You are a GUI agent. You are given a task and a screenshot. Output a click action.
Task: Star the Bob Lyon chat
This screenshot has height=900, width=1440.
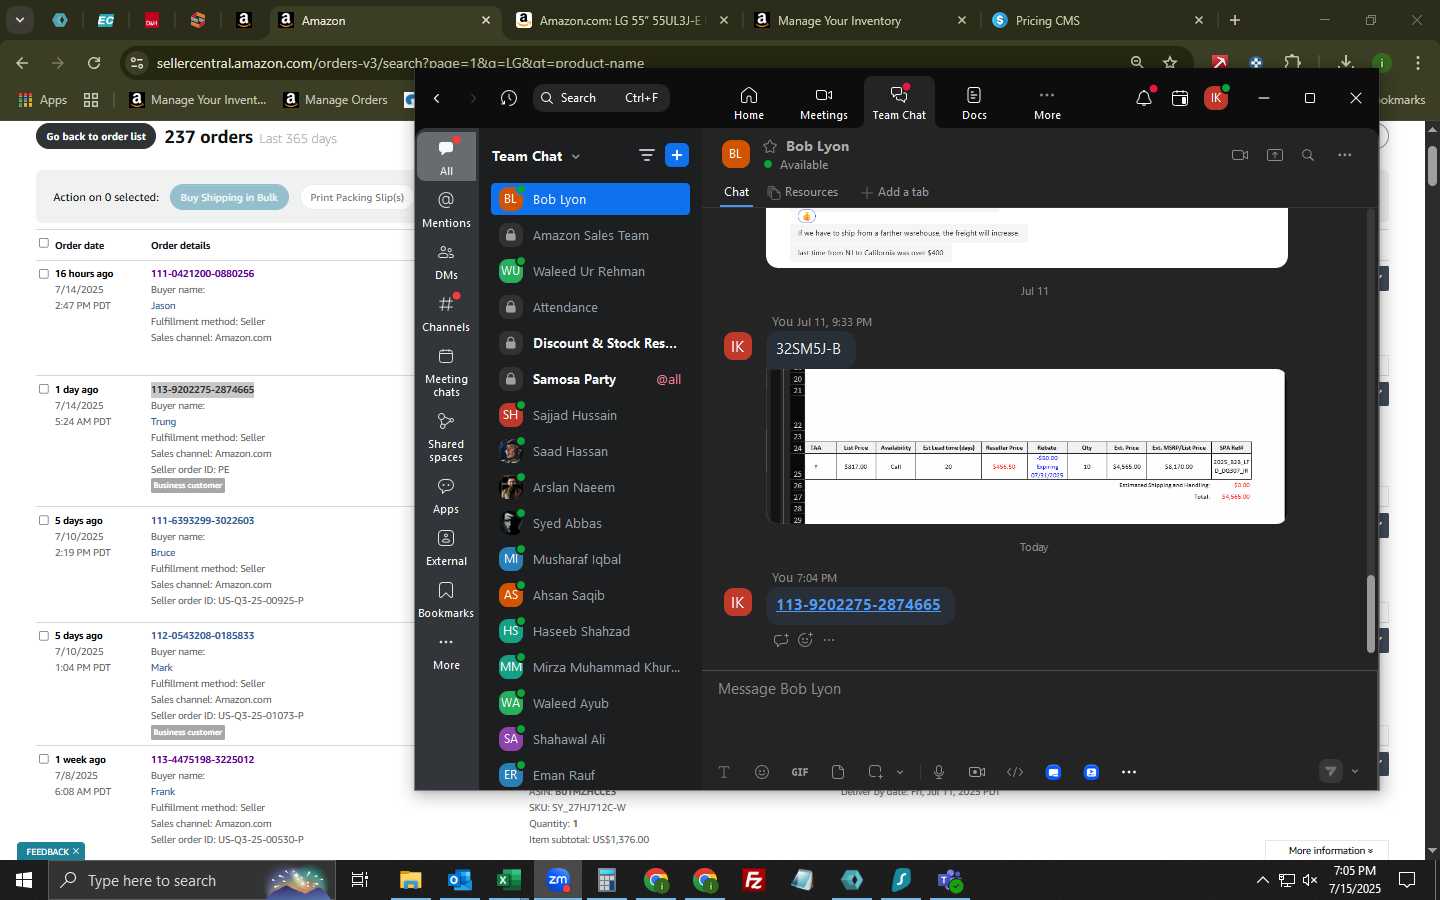point(771,146)
